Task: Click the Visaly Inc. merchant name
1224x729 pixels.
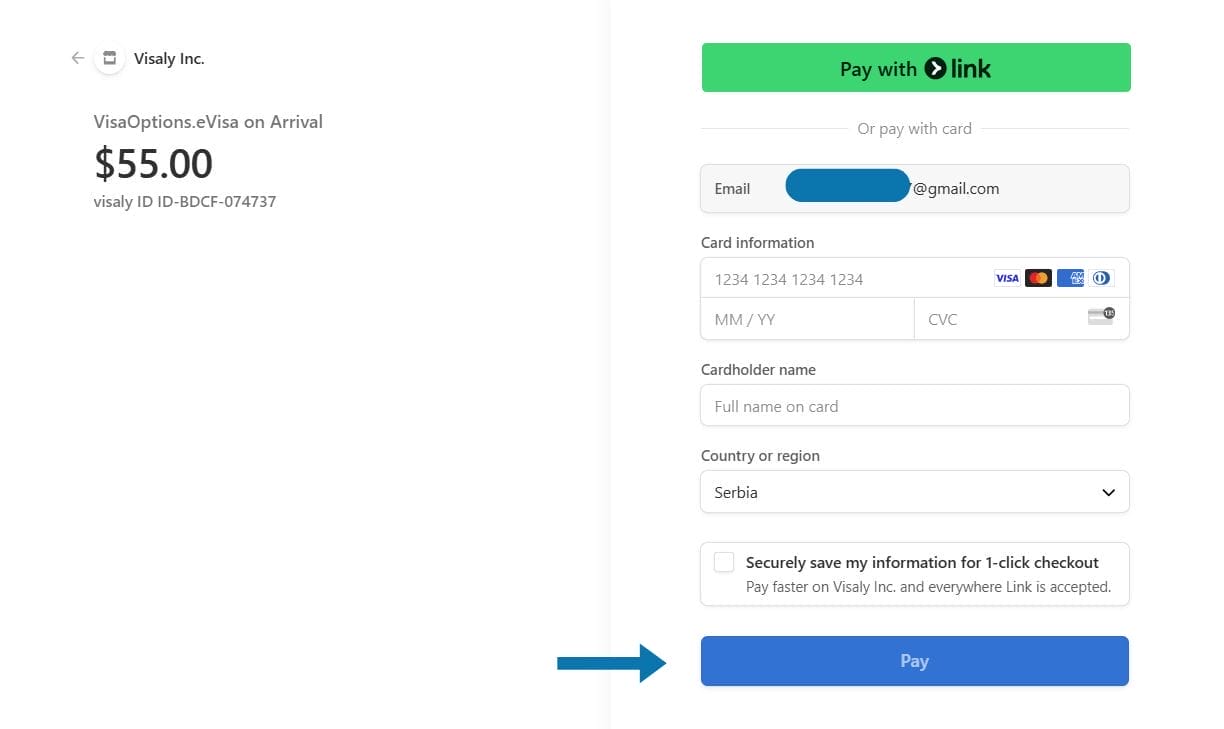Action: point(169,59)
